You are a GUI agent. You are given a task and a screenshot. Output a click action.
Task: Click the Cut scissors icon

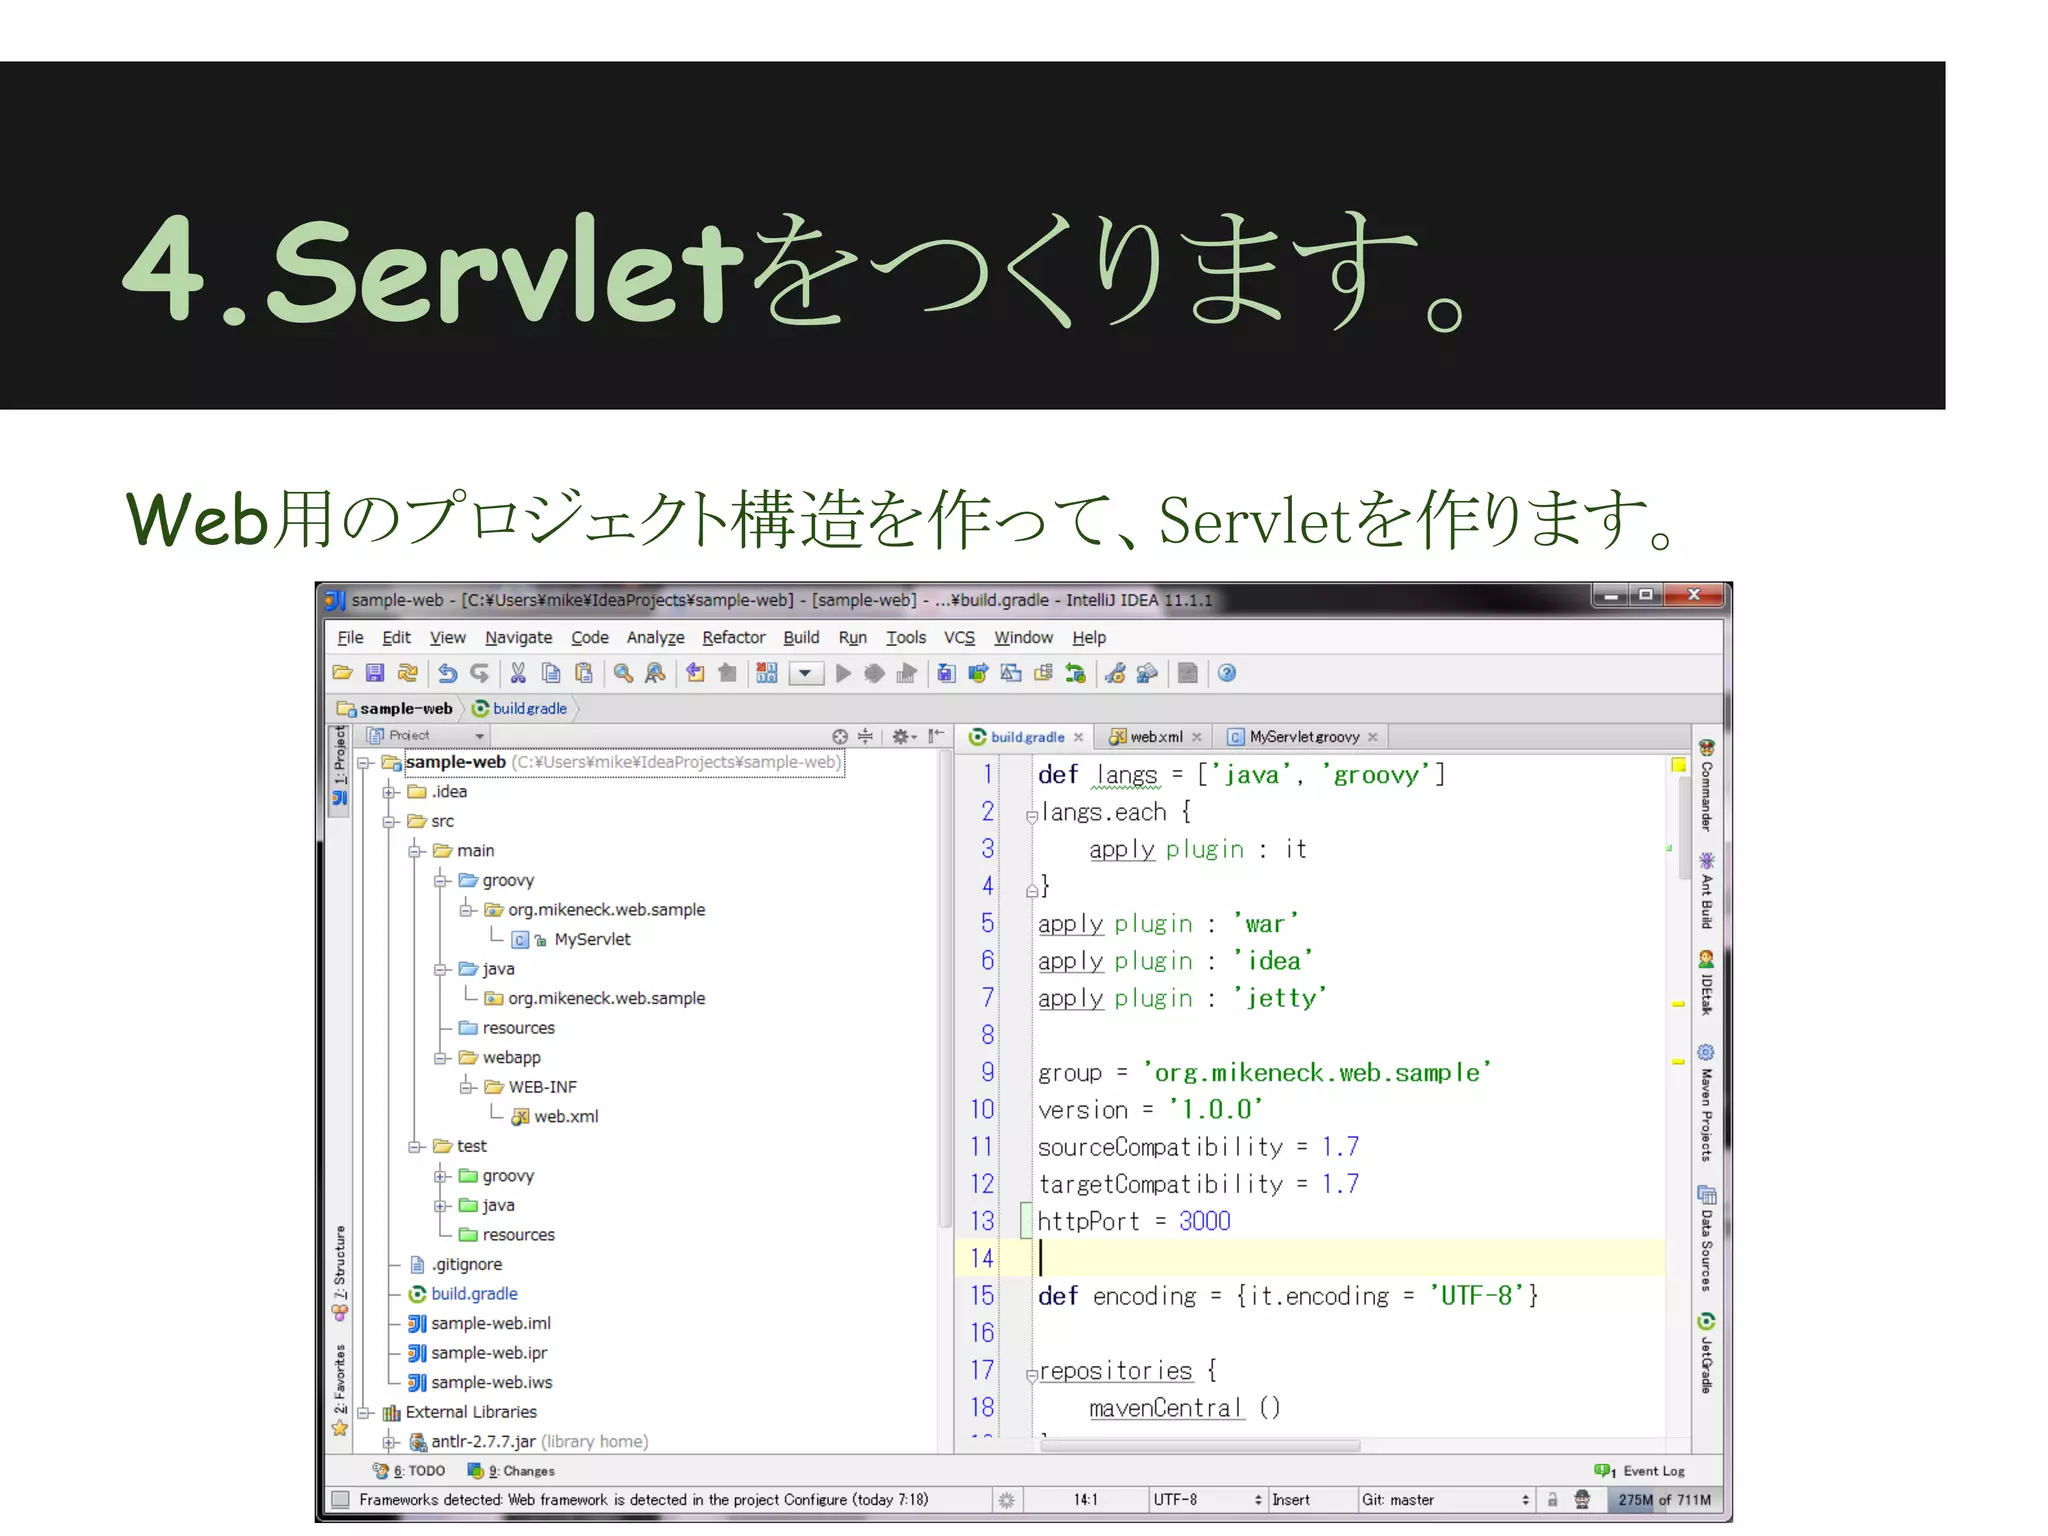click(x=518, y=673)
